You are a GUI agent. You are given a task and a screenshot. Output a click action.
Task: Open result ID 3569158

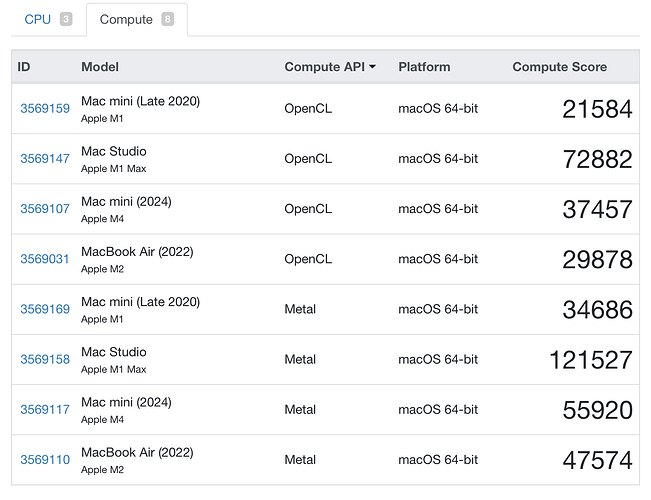[45, 359]
